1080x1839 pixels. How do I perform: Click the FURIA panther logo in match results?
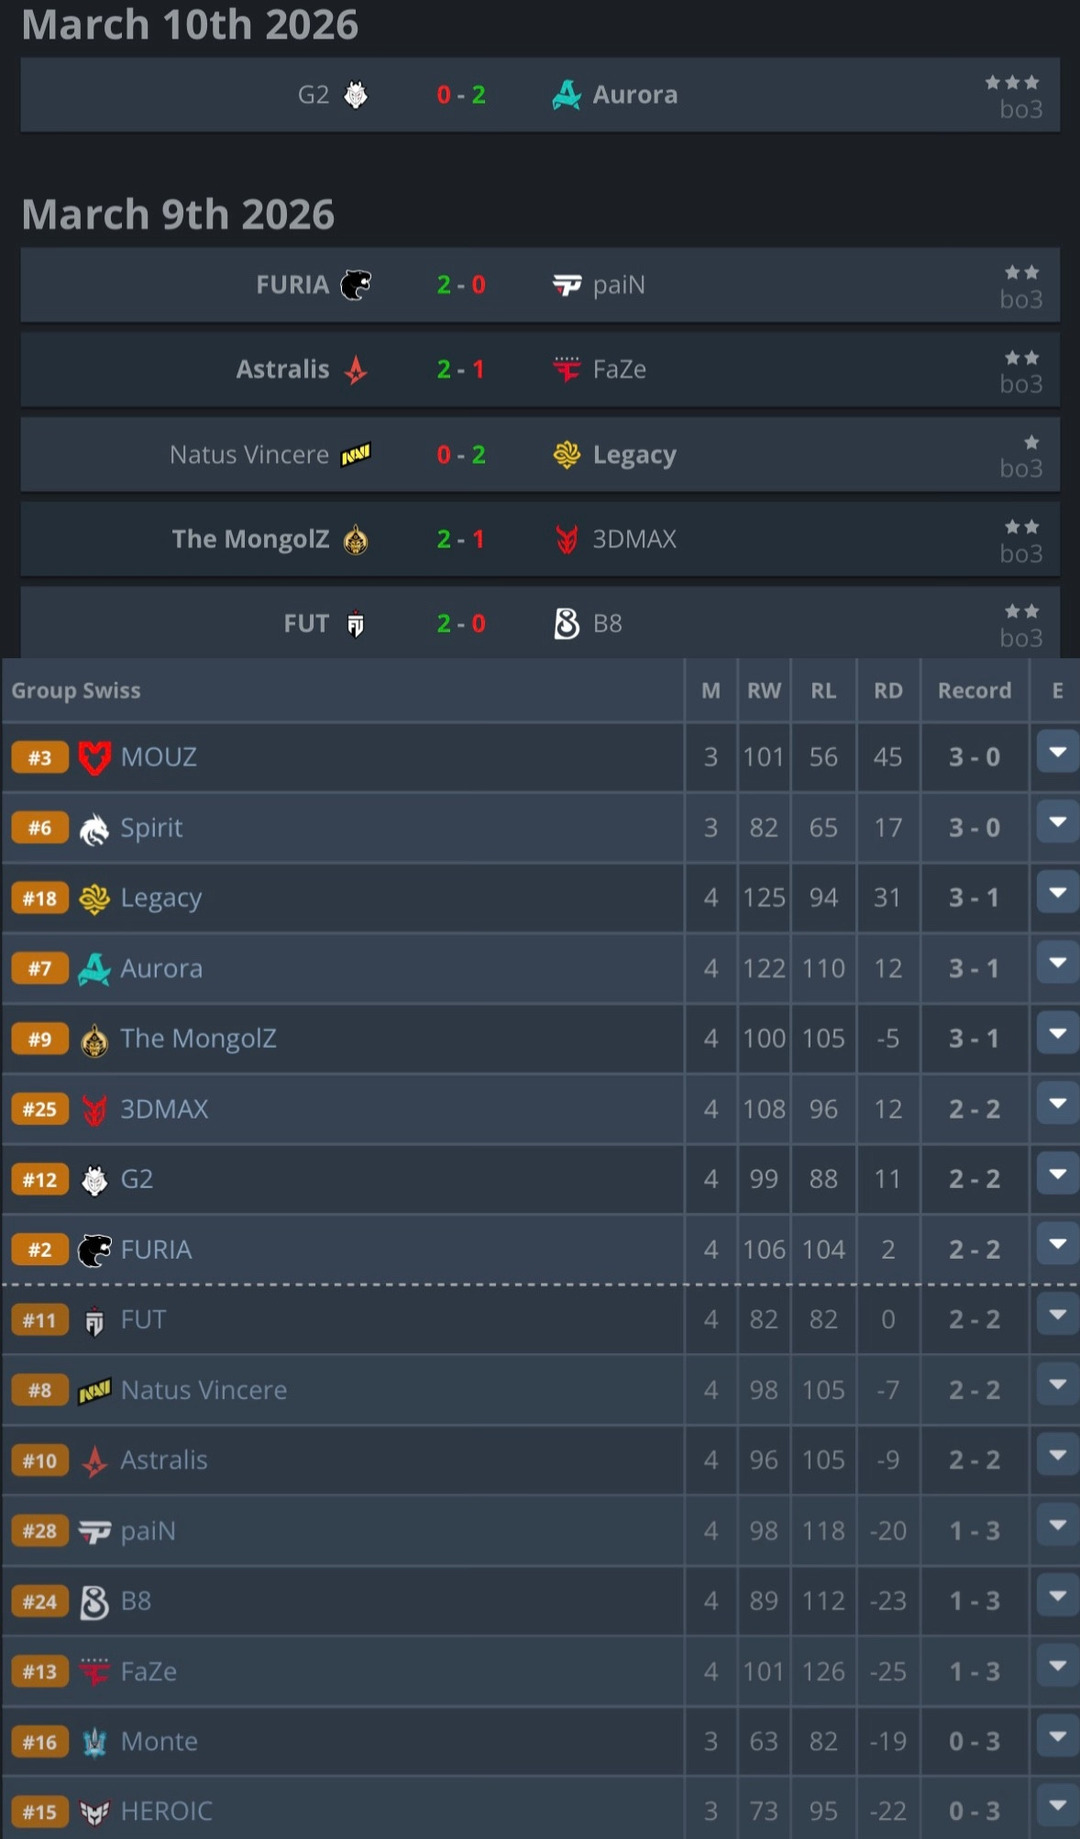(355, 285)
